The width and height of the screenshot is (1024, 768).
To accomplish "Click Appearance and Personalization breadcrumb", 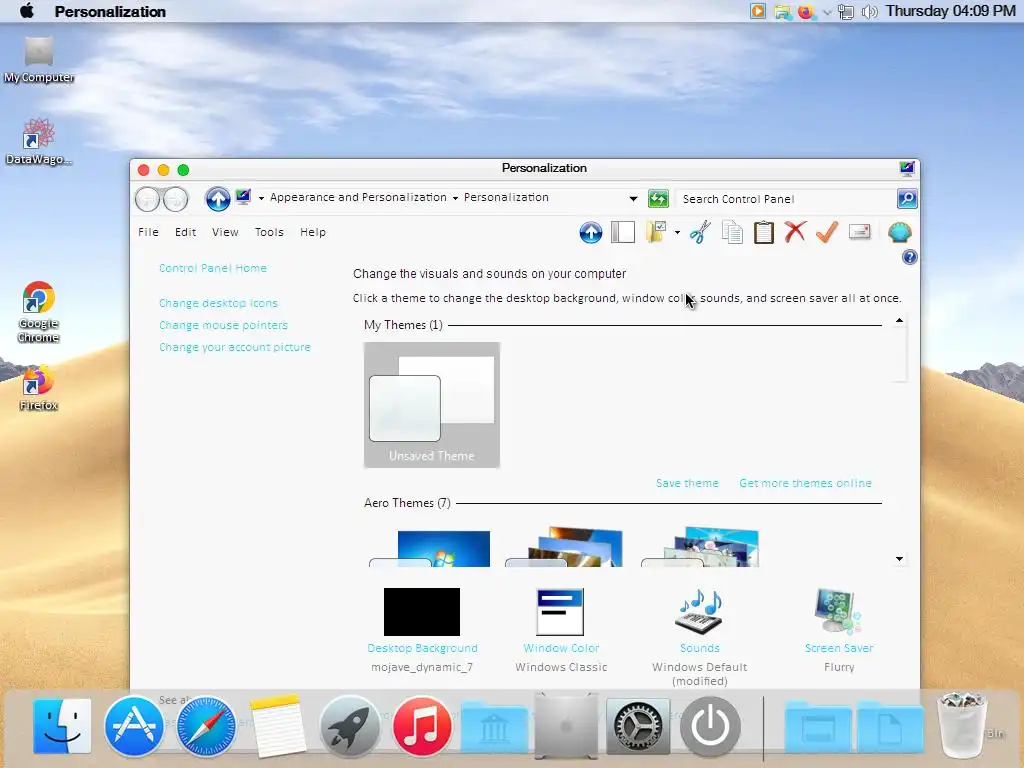I will pos(358,197).
